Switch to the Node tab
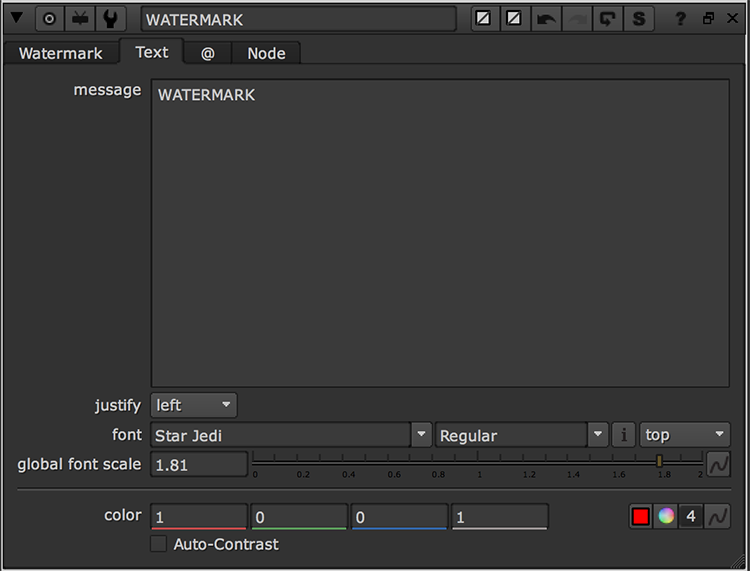 point(266,53)
